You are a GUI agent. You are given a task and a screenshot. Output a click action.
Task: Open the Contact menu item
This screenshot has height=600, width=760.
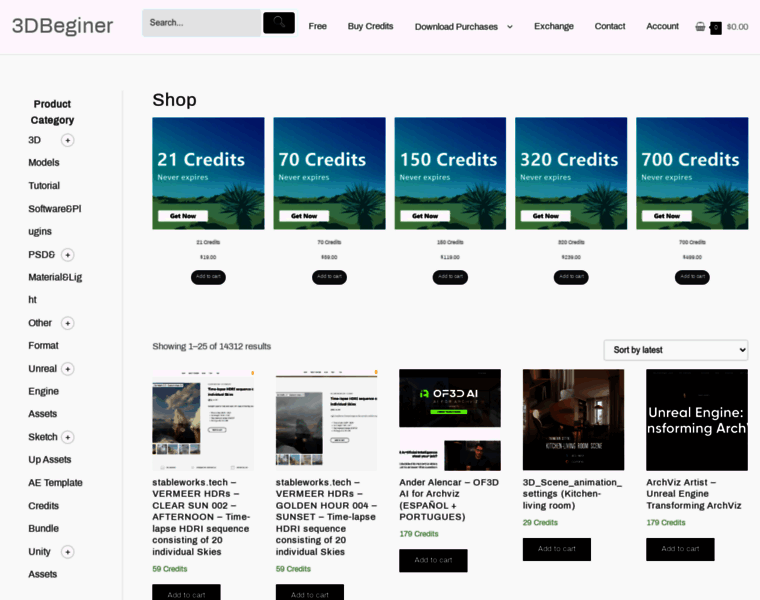[610, 26]
